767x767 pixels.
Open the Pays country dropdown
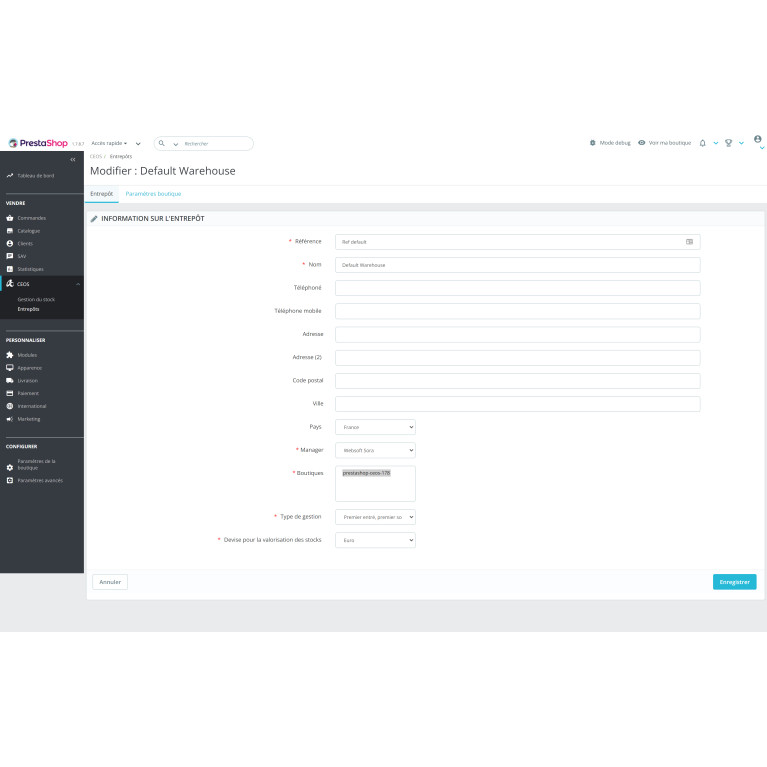point(374,427)
